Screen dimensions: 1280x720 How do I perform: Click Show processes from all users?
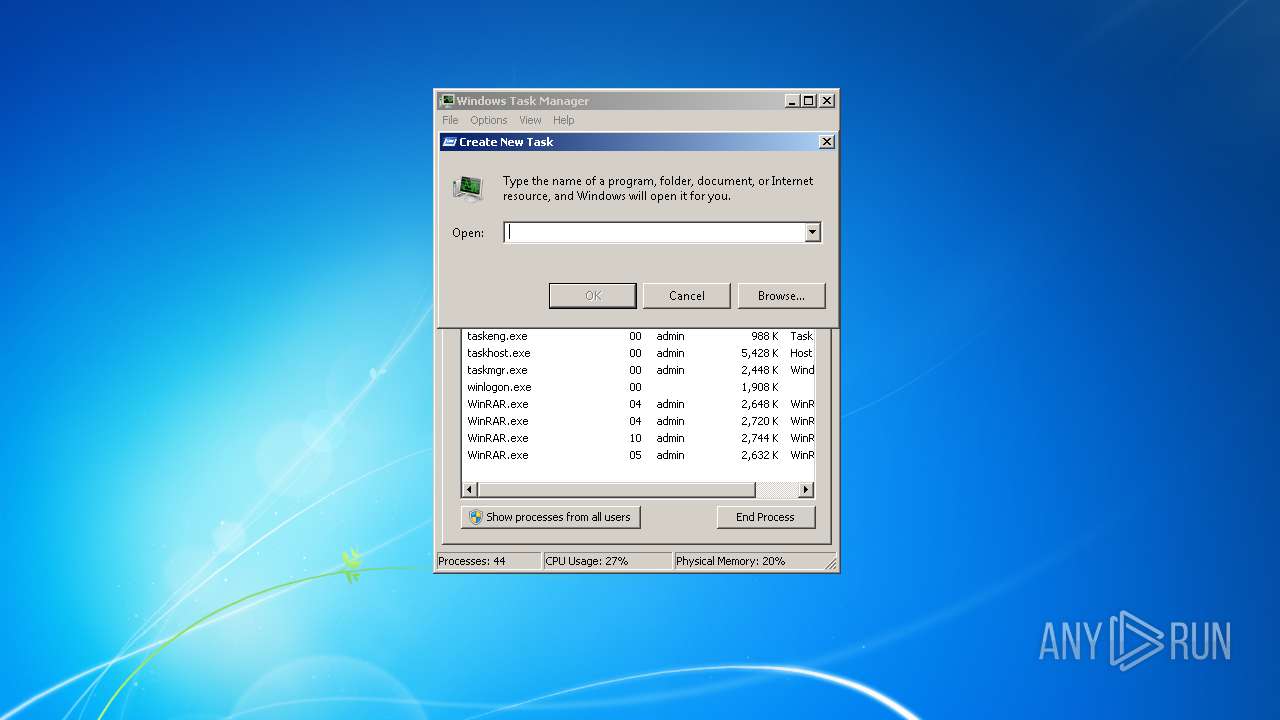(550, 517)
